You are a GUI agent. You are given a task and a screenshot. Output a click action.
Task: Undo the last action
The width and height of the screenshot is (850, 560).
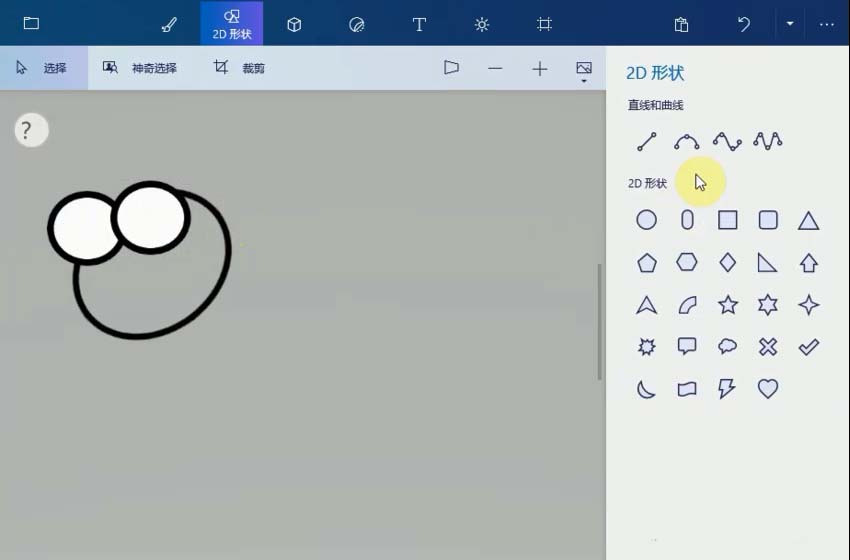(x=744, y=24)
